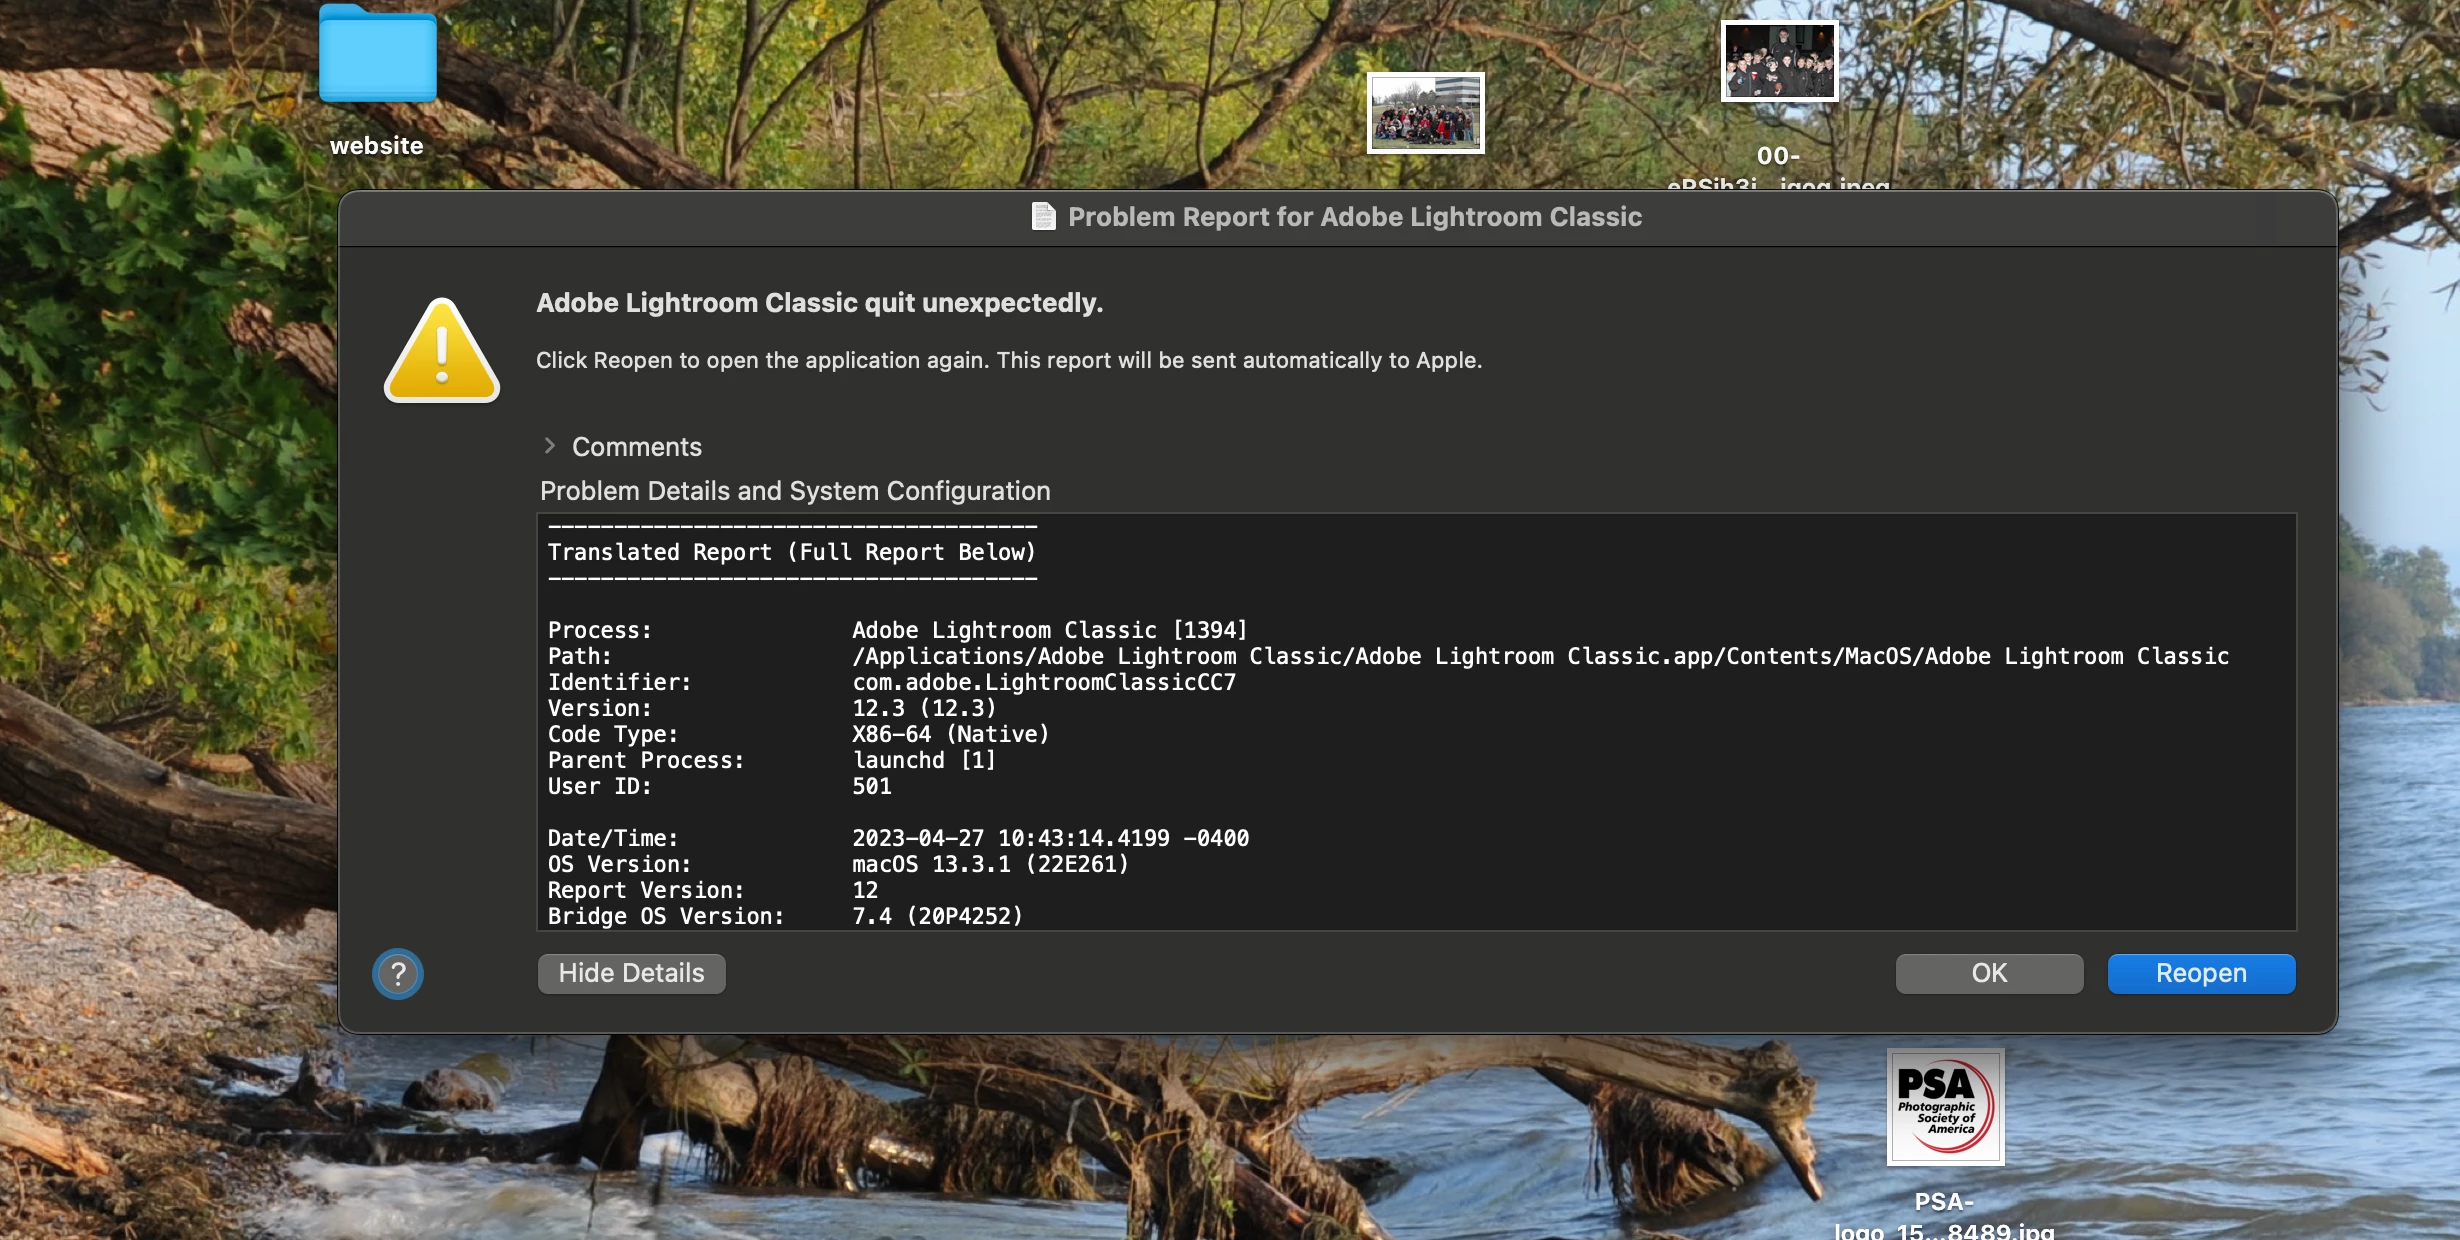This screenshot has width=2460, height=1240.
Task: Click the Date/Time value in the report
Action: pos(1050,838)
